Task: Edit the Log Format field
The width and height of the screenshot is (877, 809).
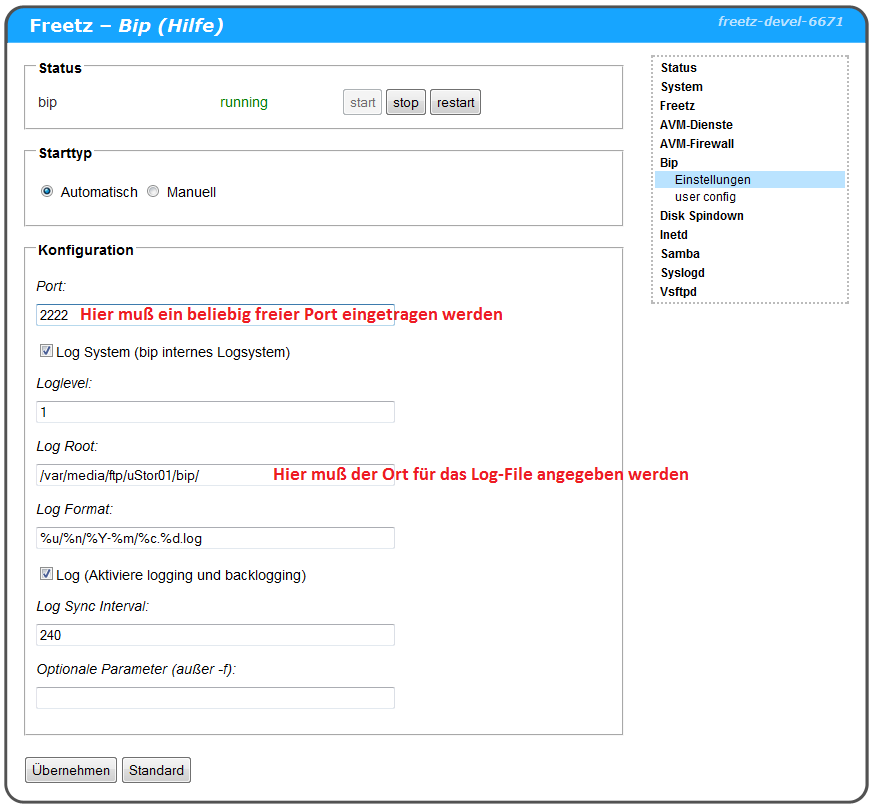Action: pos(215,538)
